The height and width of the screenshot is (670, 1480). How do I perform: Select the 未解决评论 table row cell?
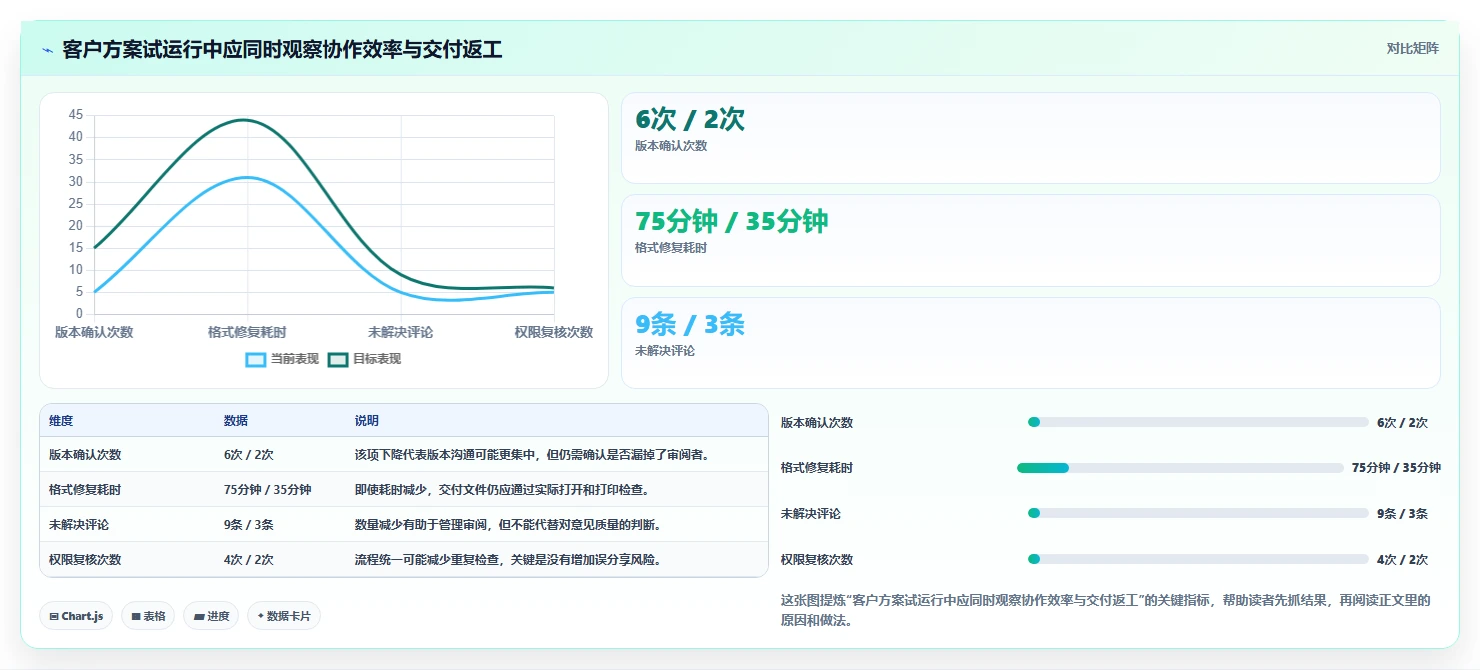click(x=79, y=524)
